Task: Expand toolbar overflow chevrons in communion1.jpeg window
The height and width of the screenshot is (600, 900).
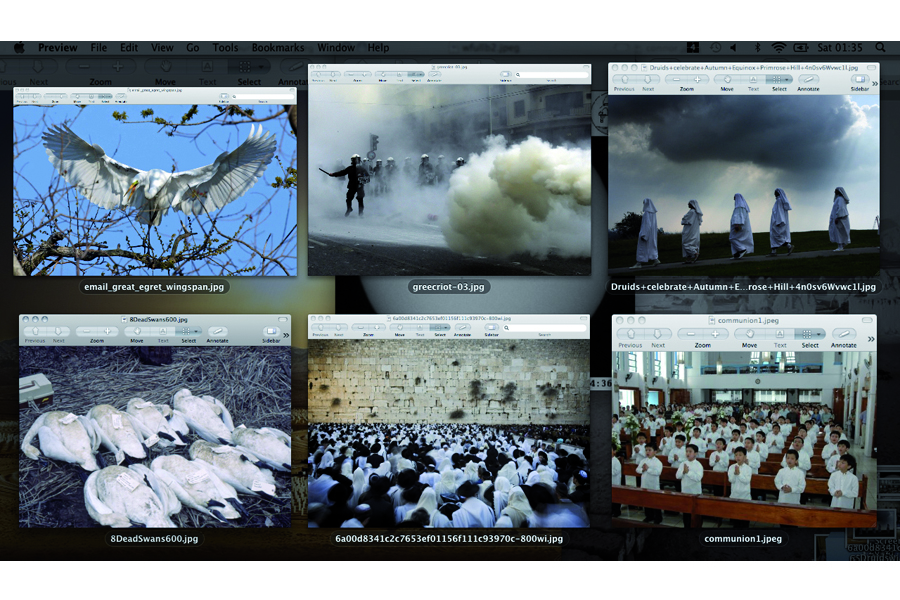Action: 871,339
